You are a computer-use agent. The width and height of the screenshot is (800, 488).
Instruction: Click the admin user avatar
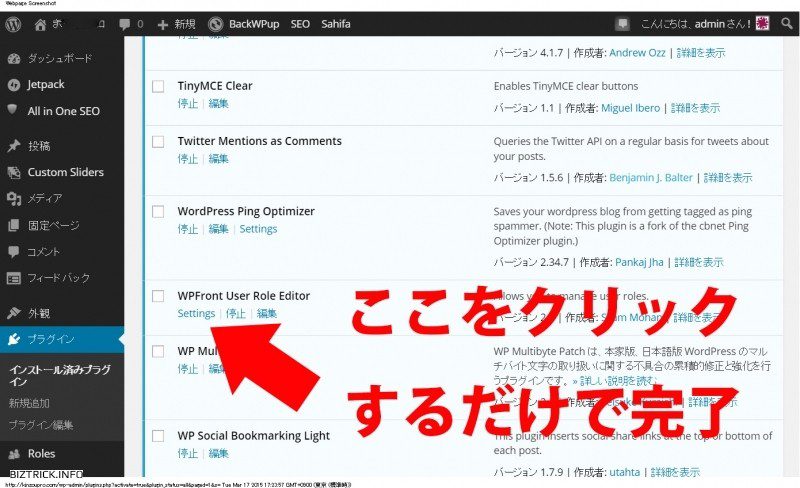point(763,23)
